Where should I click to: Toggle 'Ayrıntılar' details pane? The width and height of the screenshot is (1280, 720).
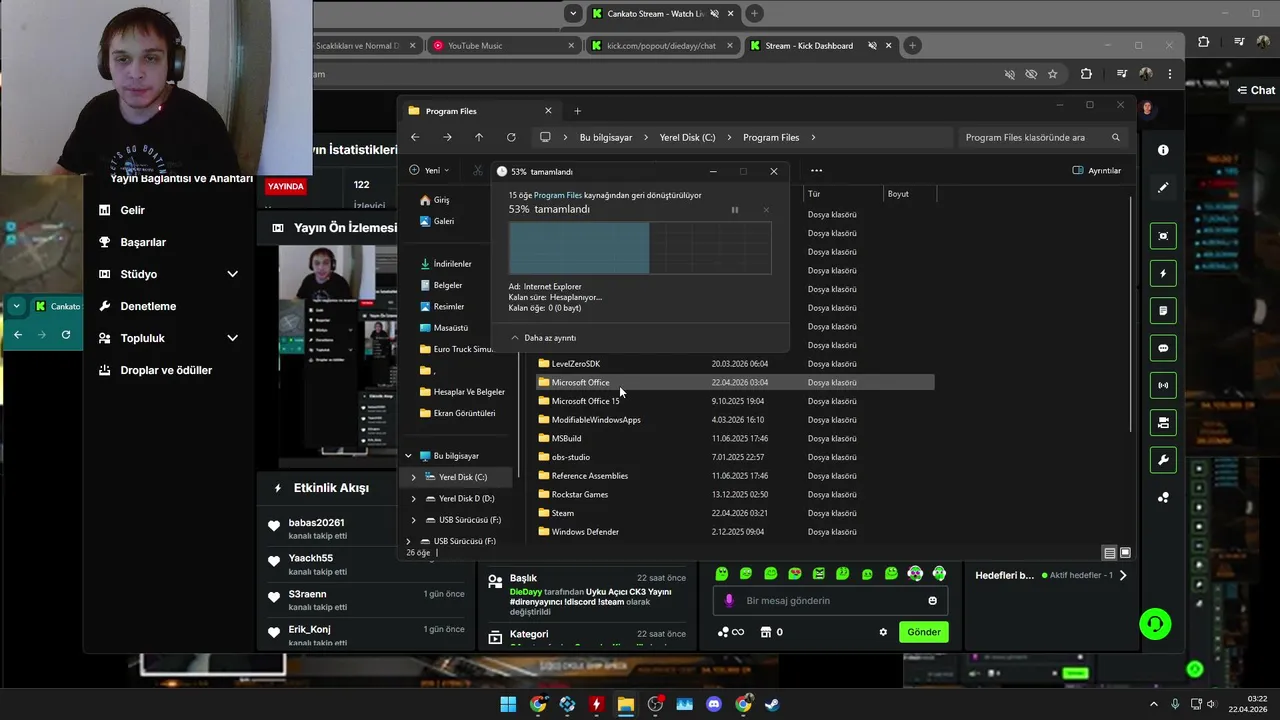(x=1097, y=170)
